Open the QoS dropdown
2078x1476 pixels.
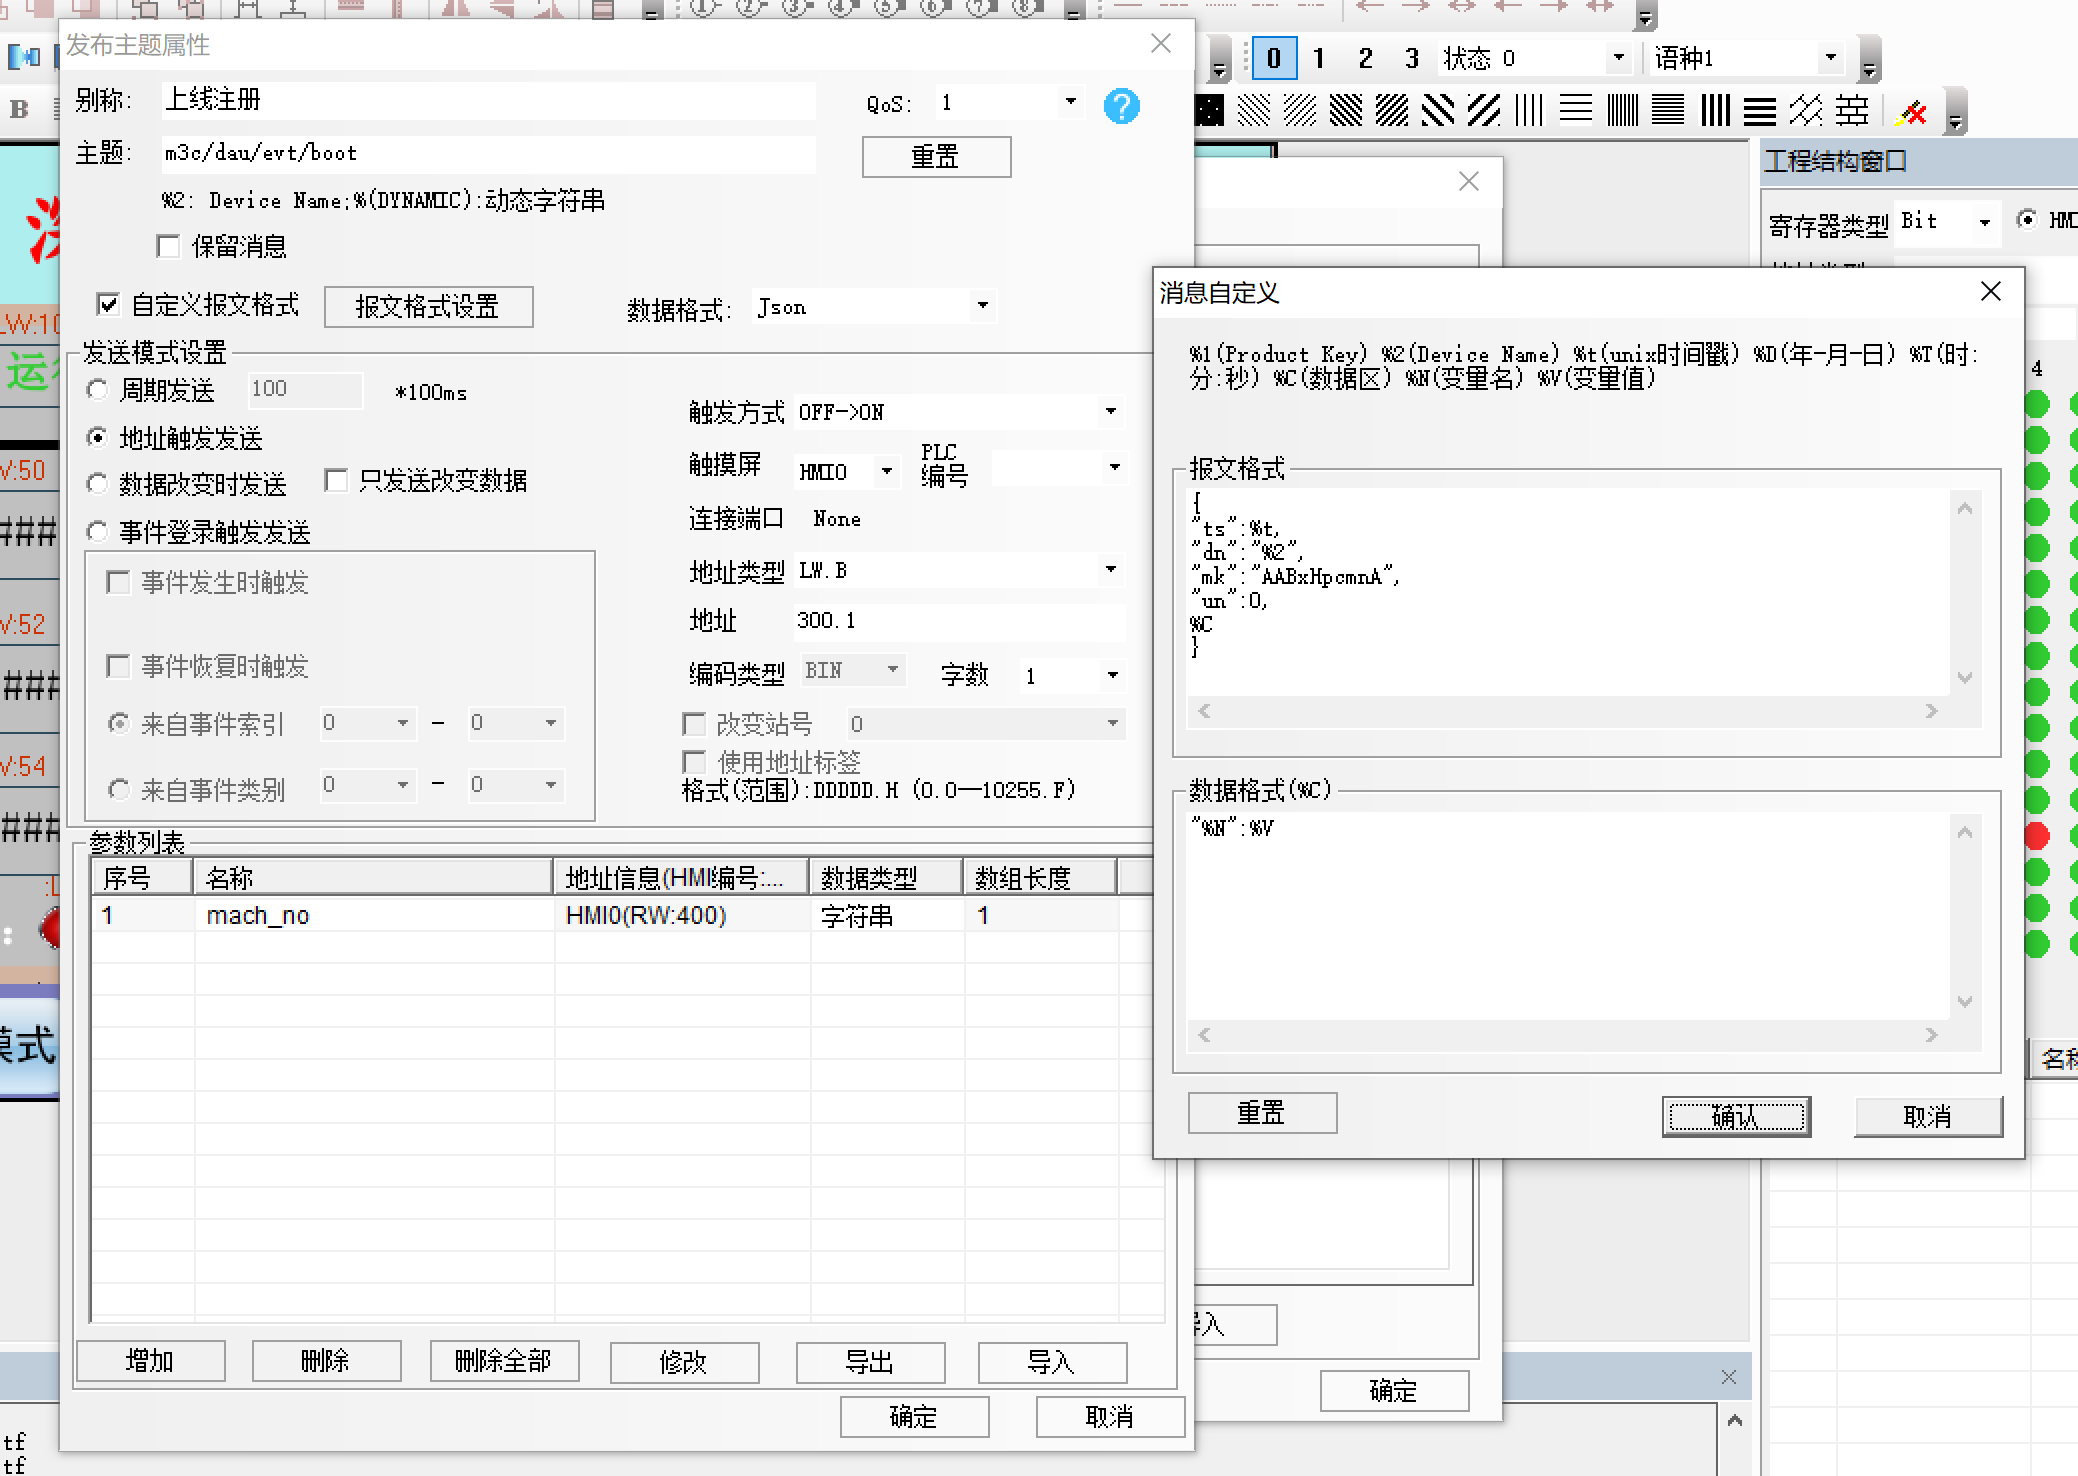coord(1070,102)
